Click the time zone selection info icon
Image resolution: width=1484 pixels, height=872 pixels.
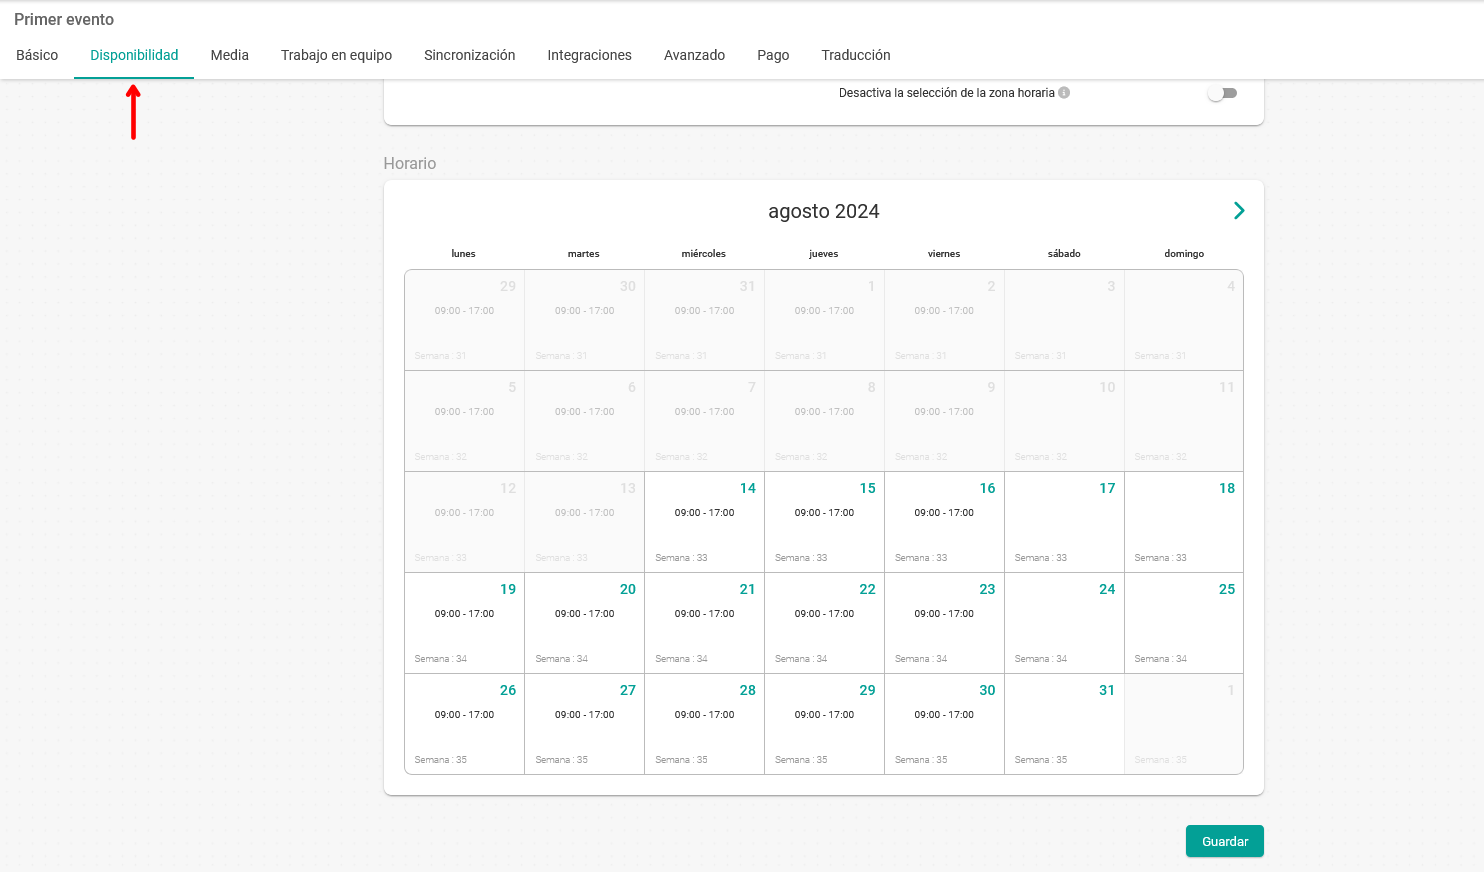(x=1064, y=93)
